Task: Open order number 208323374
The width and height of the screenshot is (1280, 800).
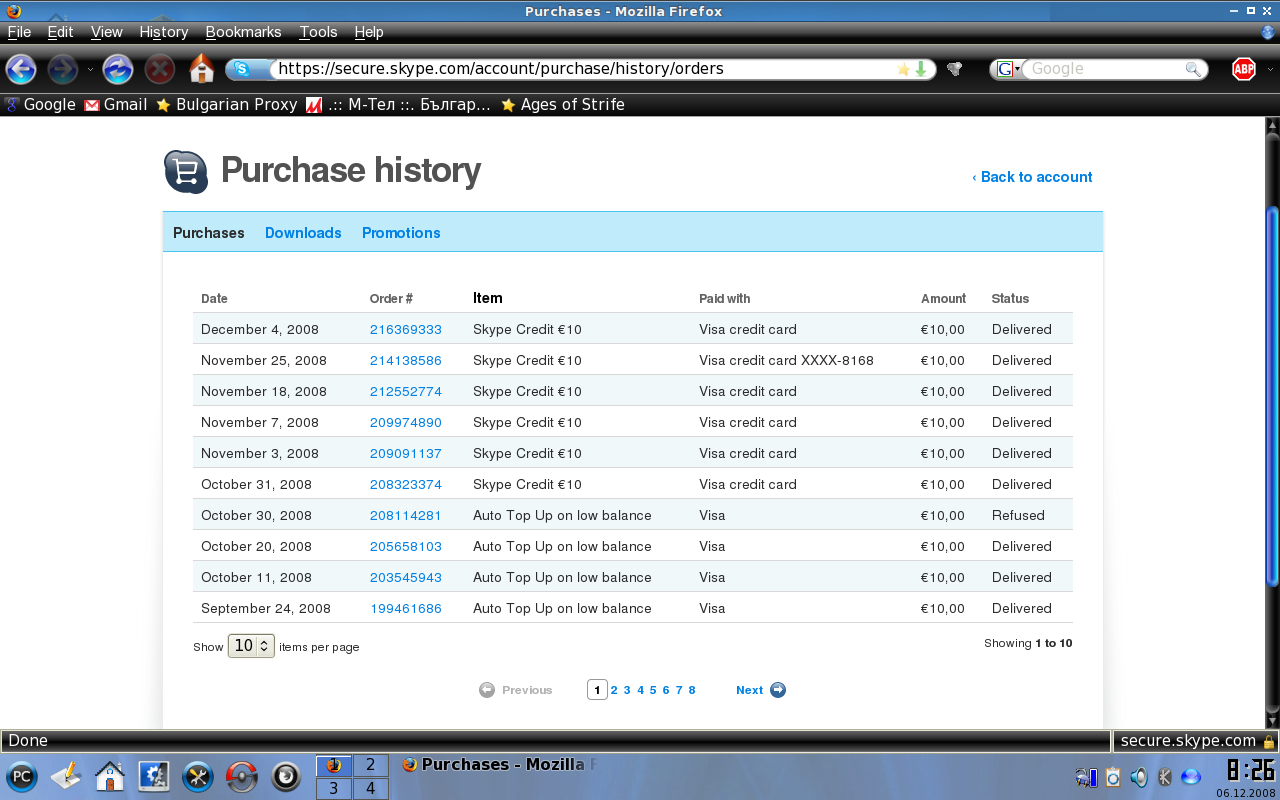Action: click(x=405, y=484)
